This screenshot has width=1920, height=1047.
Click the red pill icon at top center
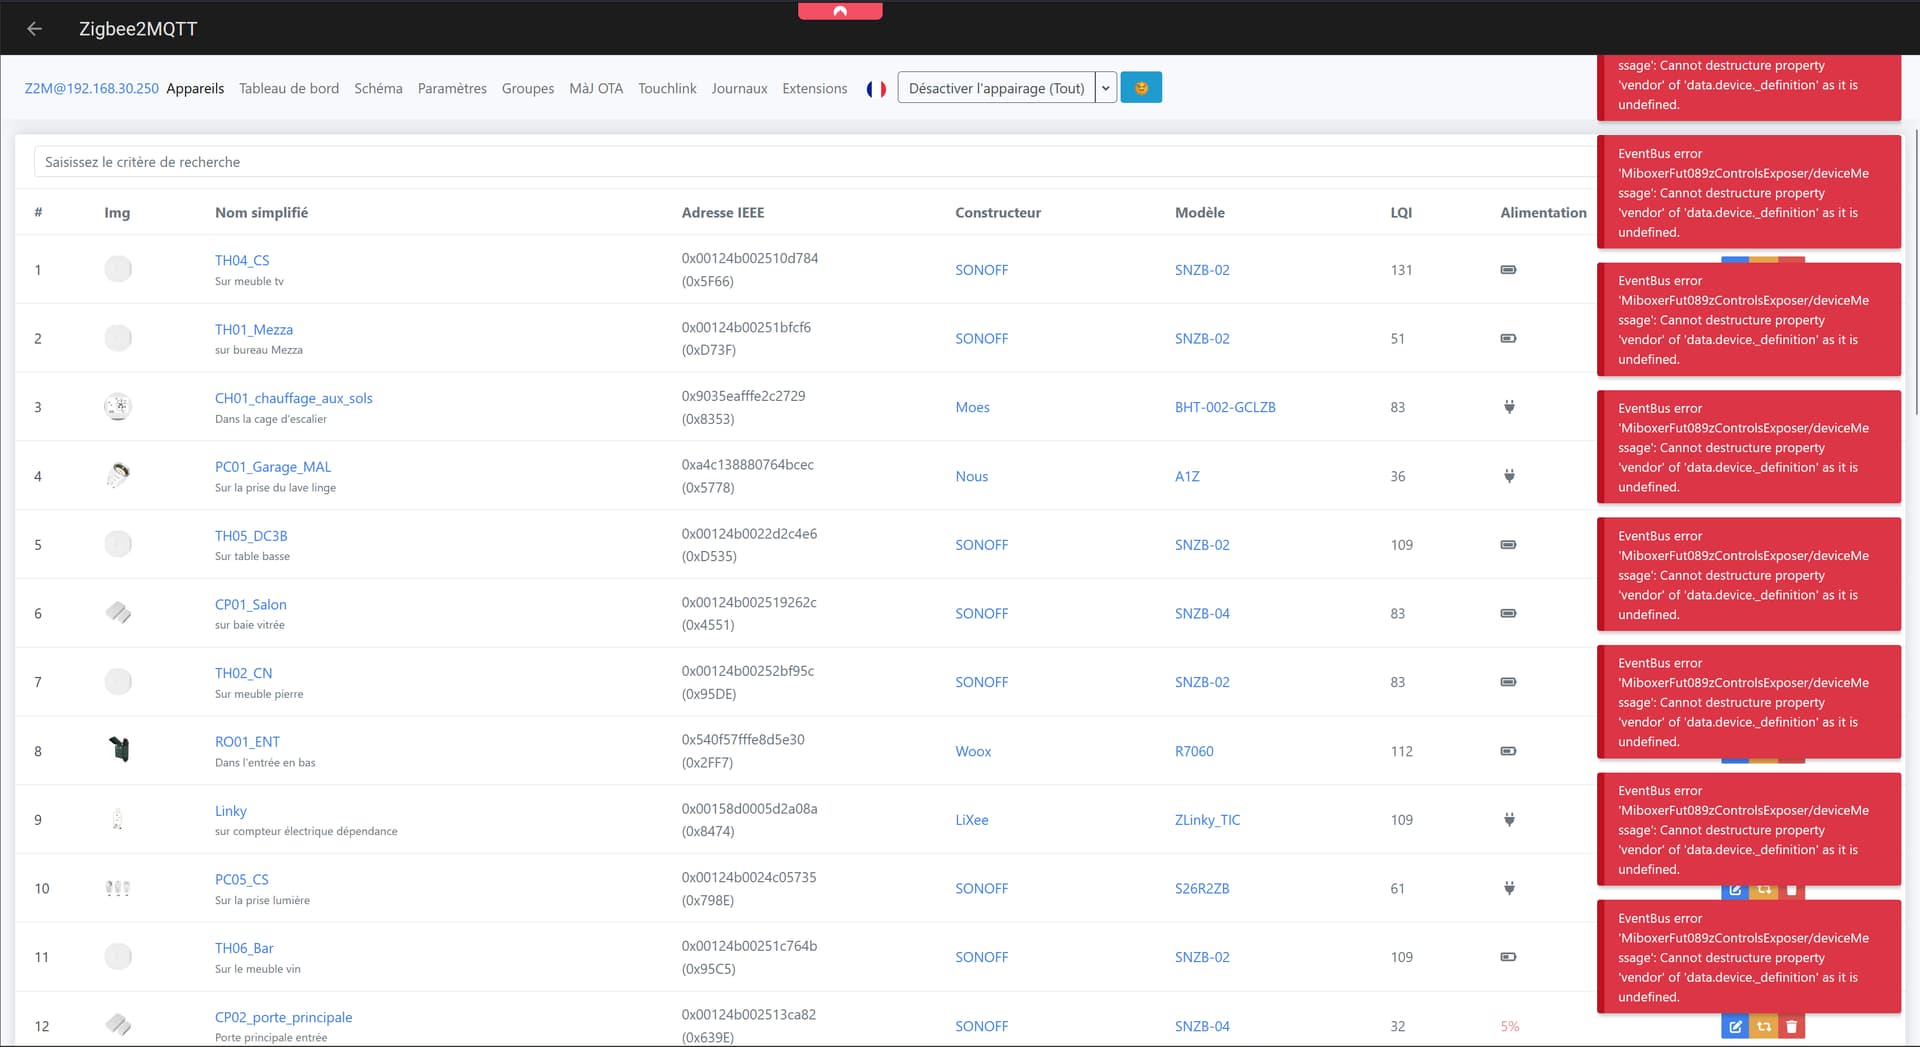point(840,11)
